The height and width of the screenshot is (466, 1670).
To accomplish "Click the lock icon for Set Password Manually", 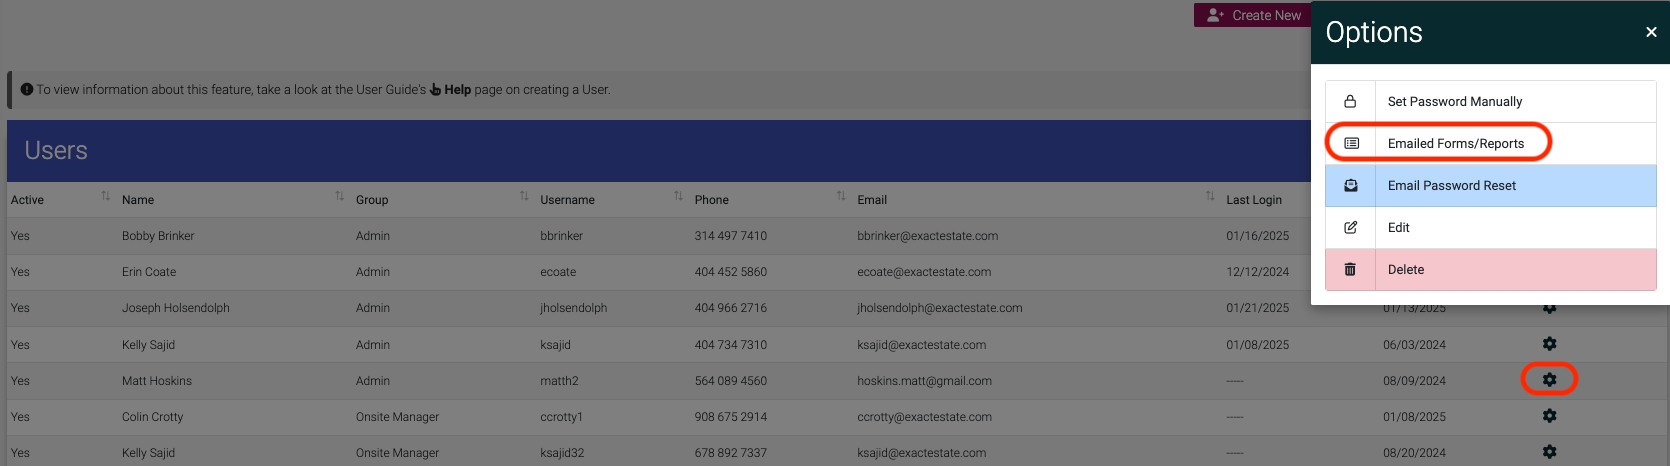I will click(1350, 102).
